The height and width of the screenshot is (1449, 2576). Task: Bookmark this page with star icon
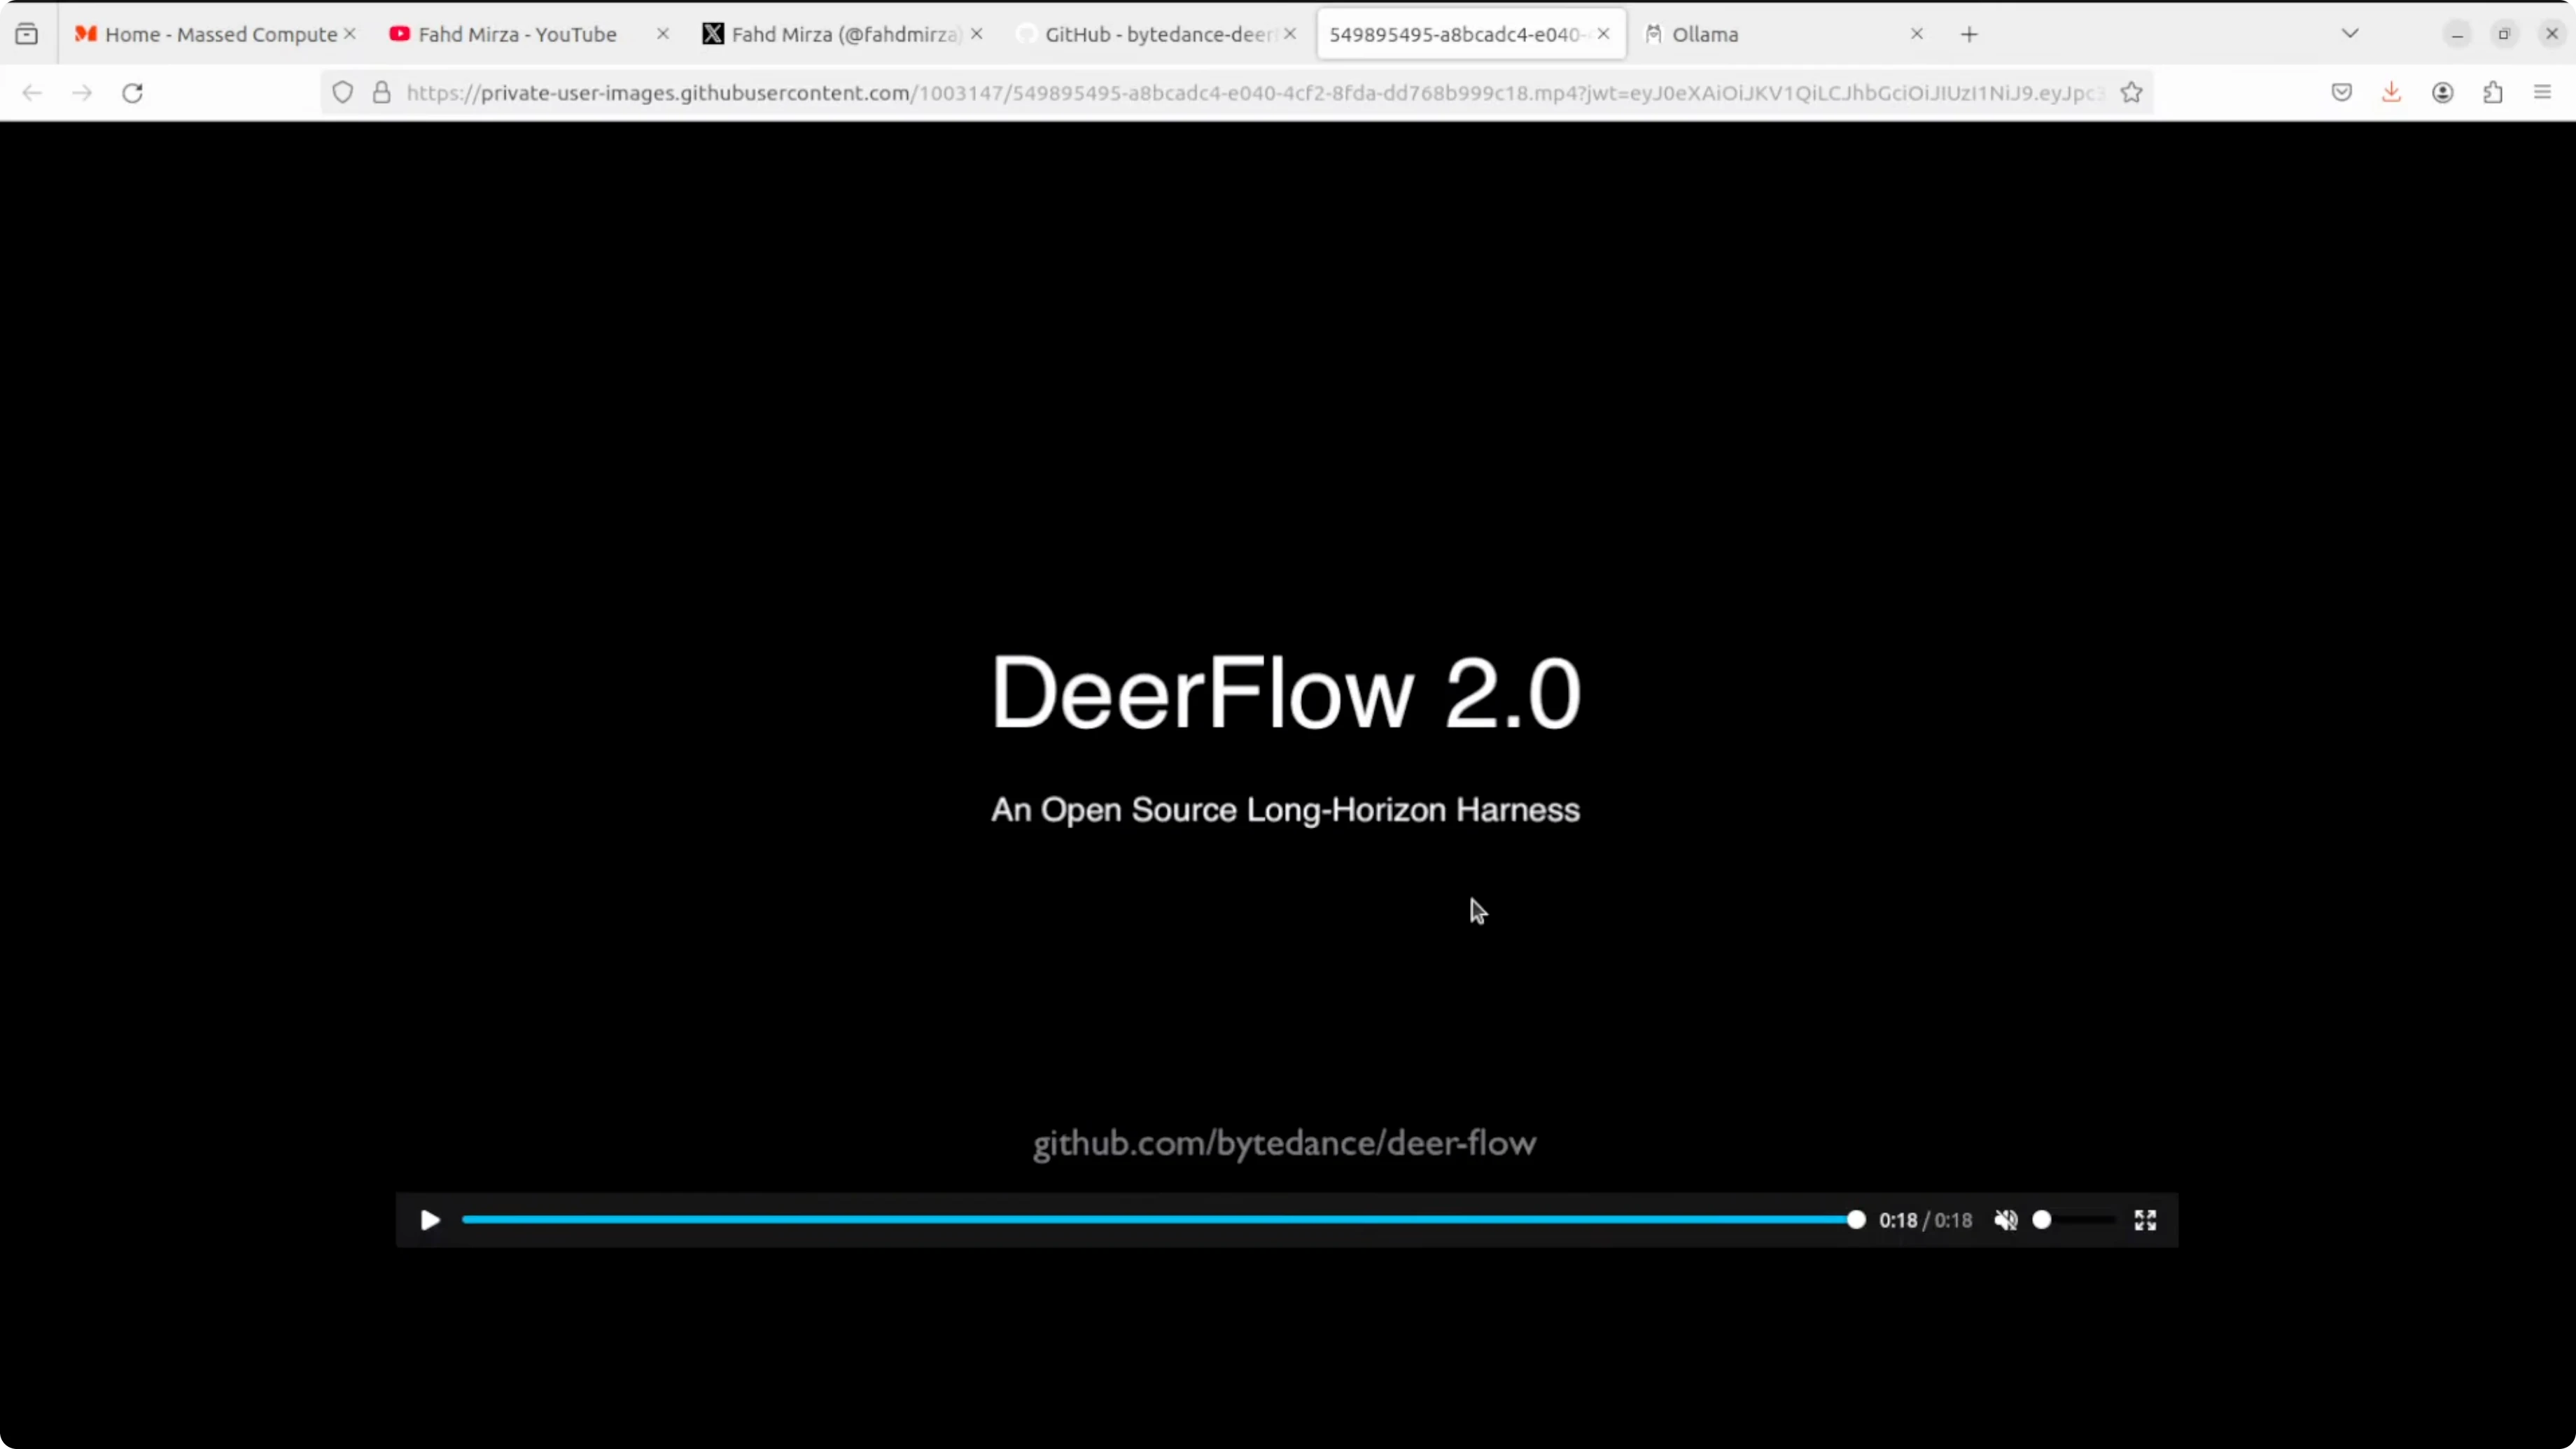click(x=2131, y=93)
